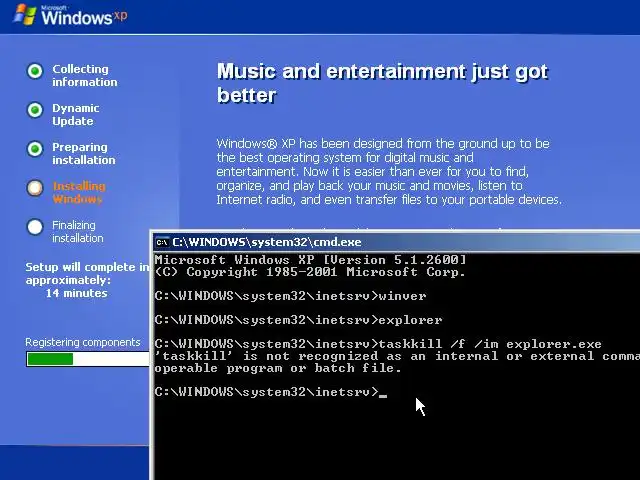Click the 'Preparing installation' label
Viewport: 640px width, 480px height.
pos(84,153)
